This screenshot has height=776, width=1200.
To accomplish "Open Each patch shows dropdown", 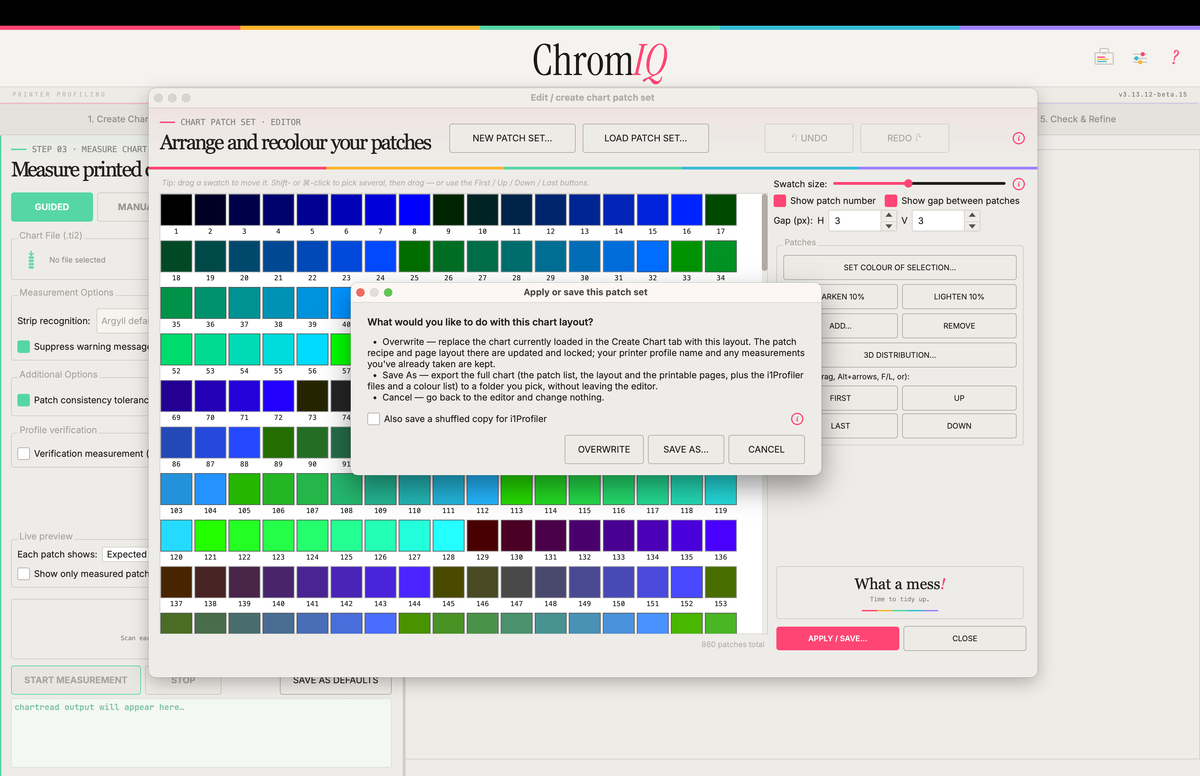I will click(x=126, y=554).
